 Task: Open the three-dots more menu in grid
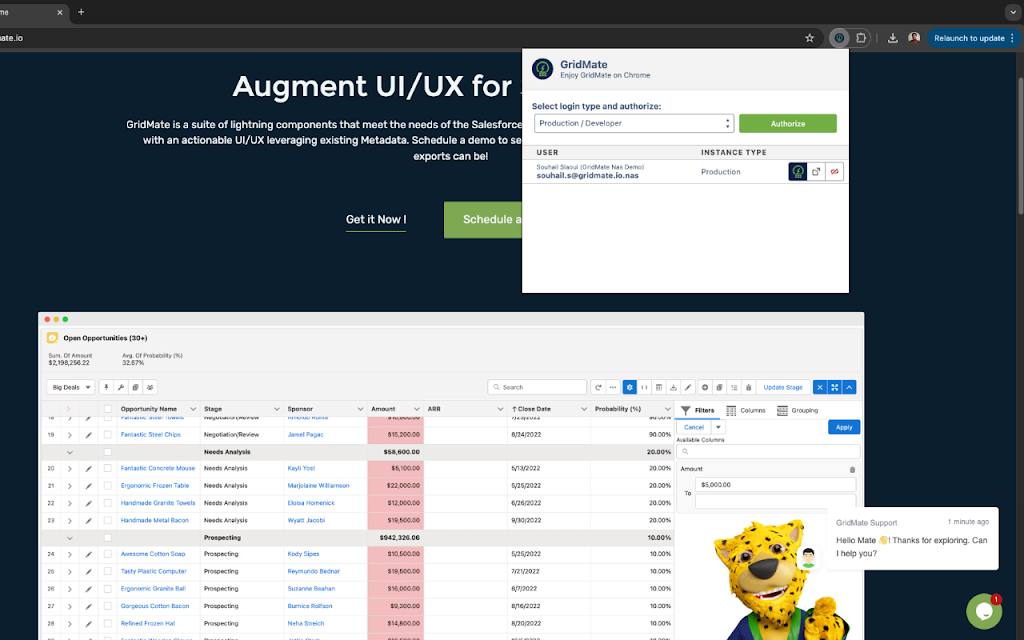coord(613,387)
